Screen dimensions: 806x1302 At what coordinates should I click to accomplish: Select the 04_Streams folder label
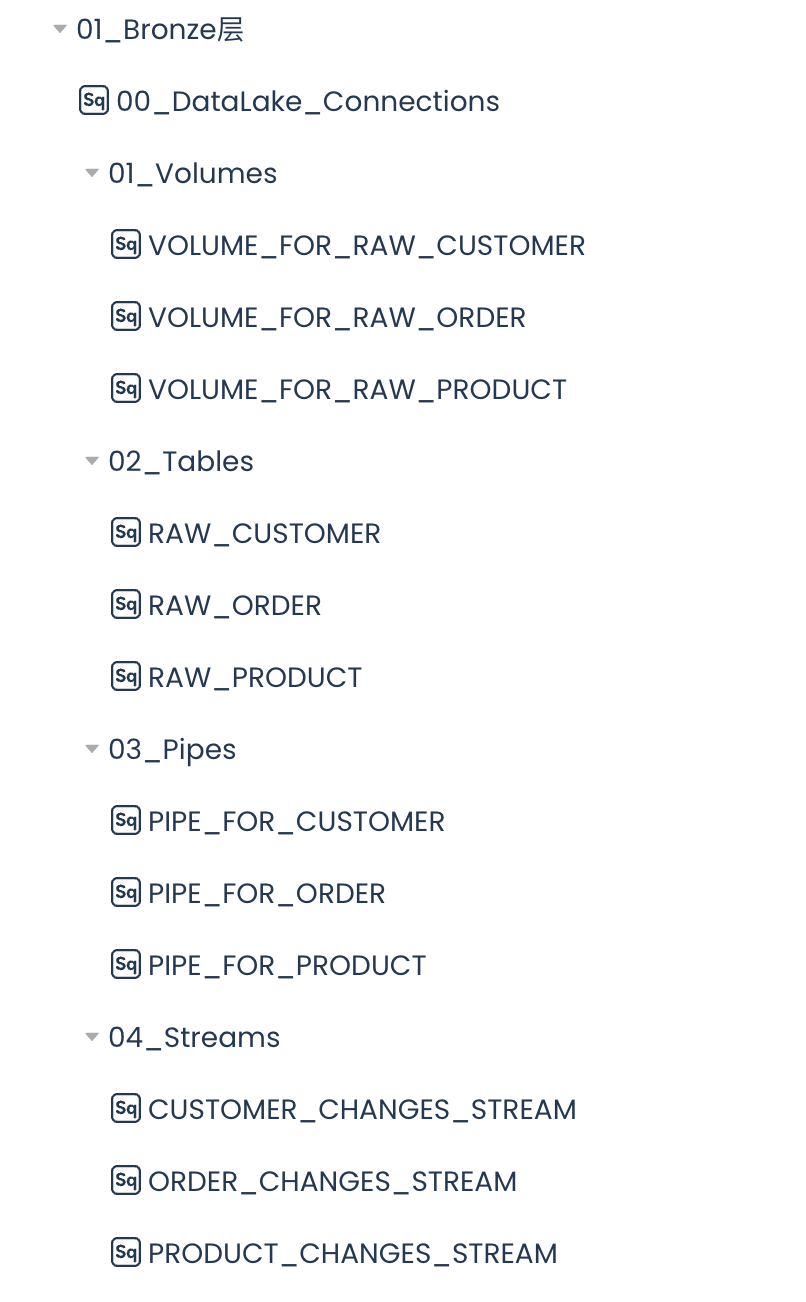point(194,1037)
